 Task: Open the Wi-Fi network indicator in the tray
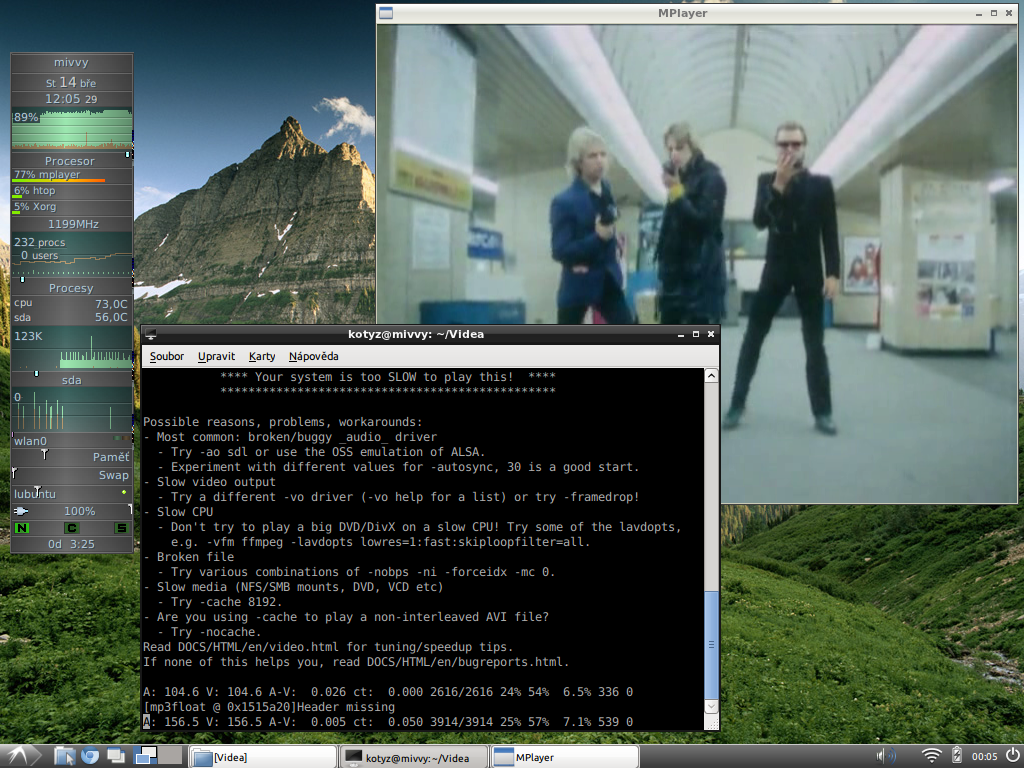931,756
